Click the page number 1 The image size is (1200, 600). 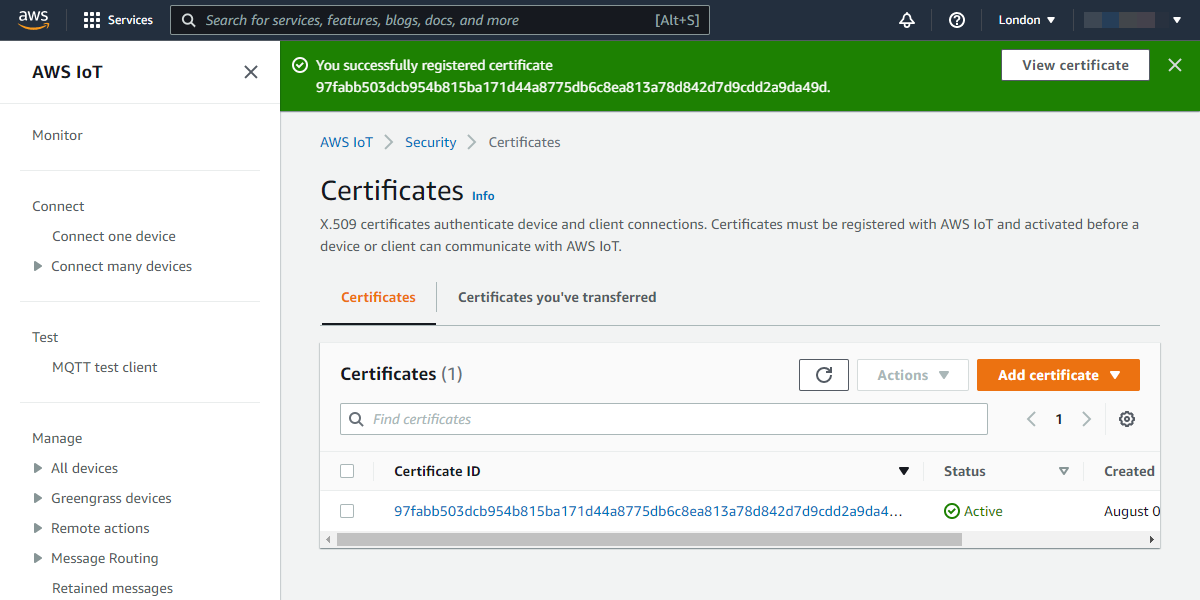(x=1059, y=419)
